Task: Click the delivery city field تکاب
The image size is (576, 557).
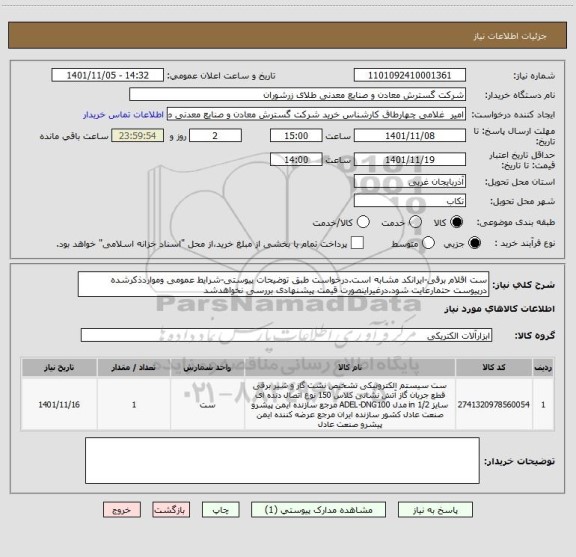Action: point(410,201)
